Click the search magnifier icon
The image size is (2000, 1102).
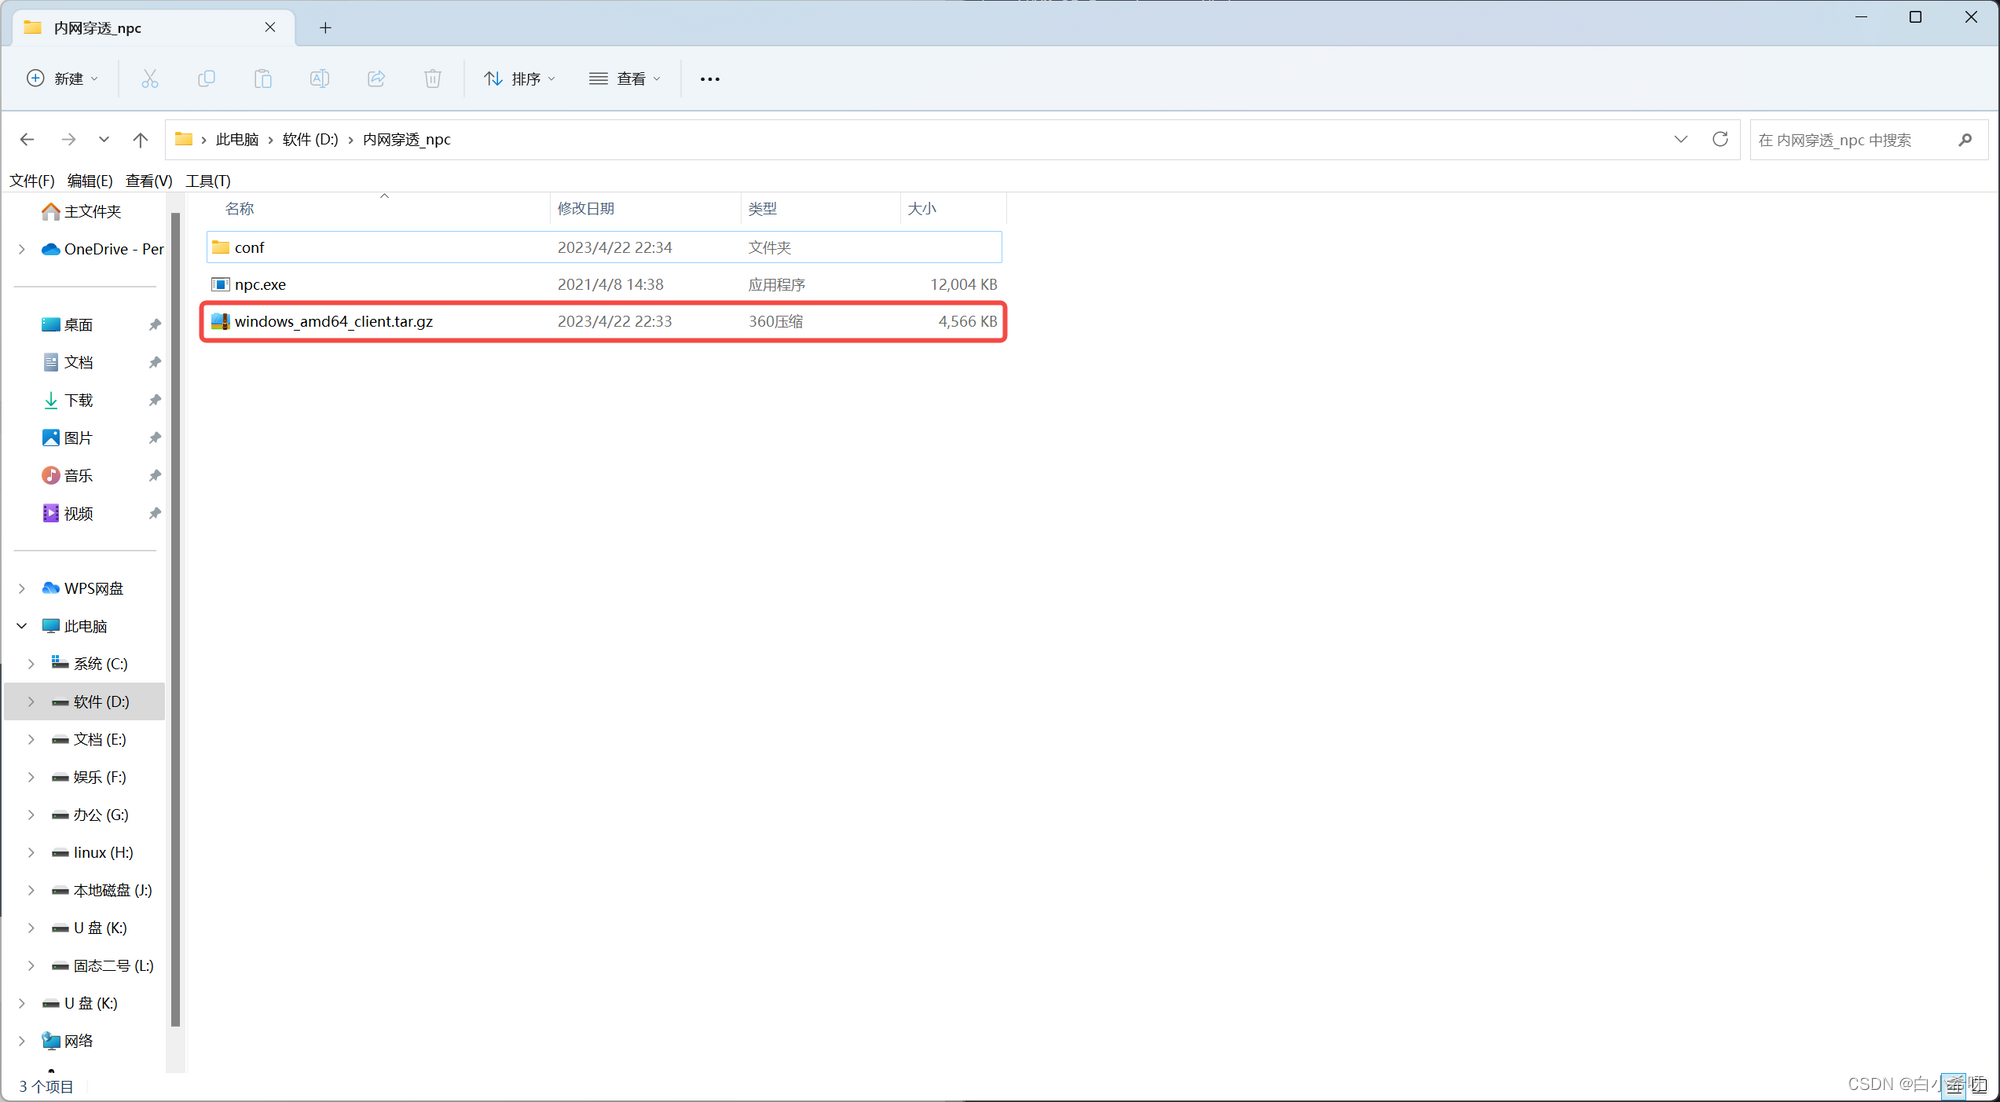pyautogui.click(x=1966, y=140)
